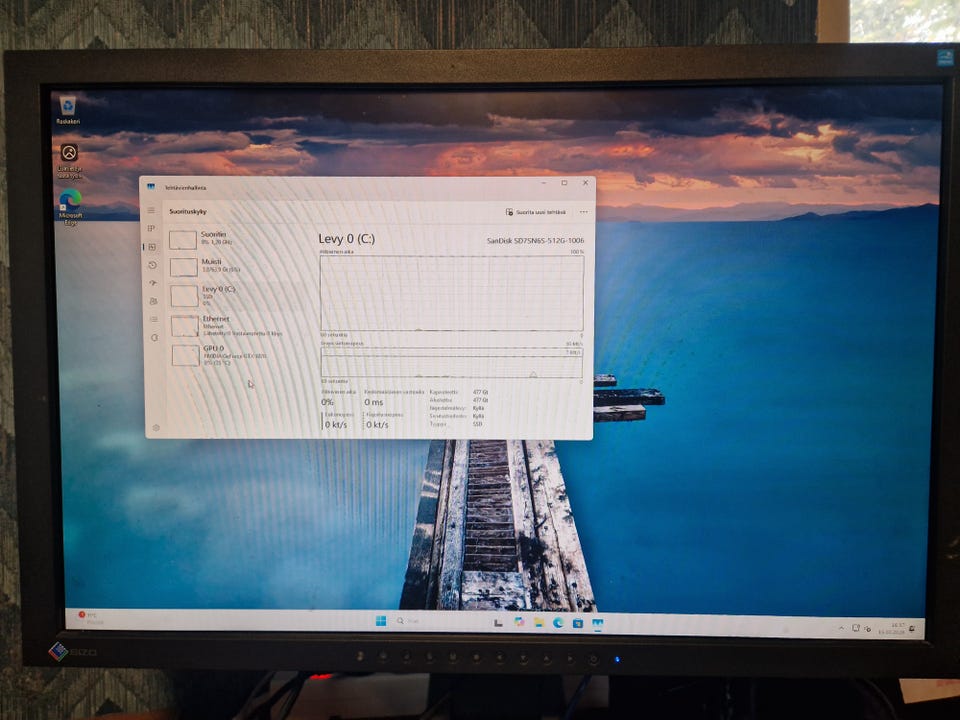Select the black circular app desktop shortcut
This screenshot has height=720, width=960.
[69, 160]
